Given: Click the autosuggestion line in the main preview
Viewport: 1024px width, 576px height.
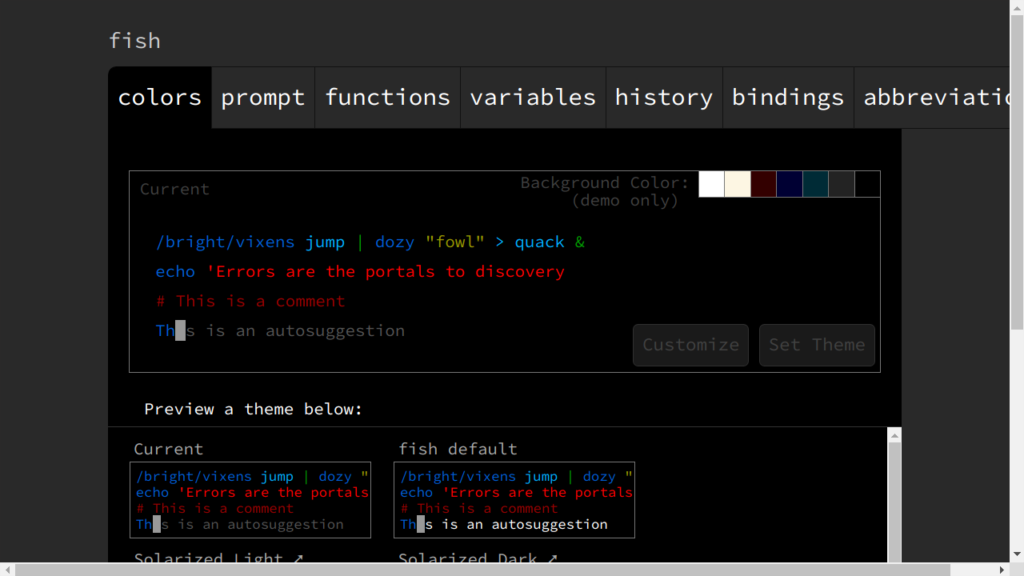Looking at the screenshot, I should coord(280,331).
